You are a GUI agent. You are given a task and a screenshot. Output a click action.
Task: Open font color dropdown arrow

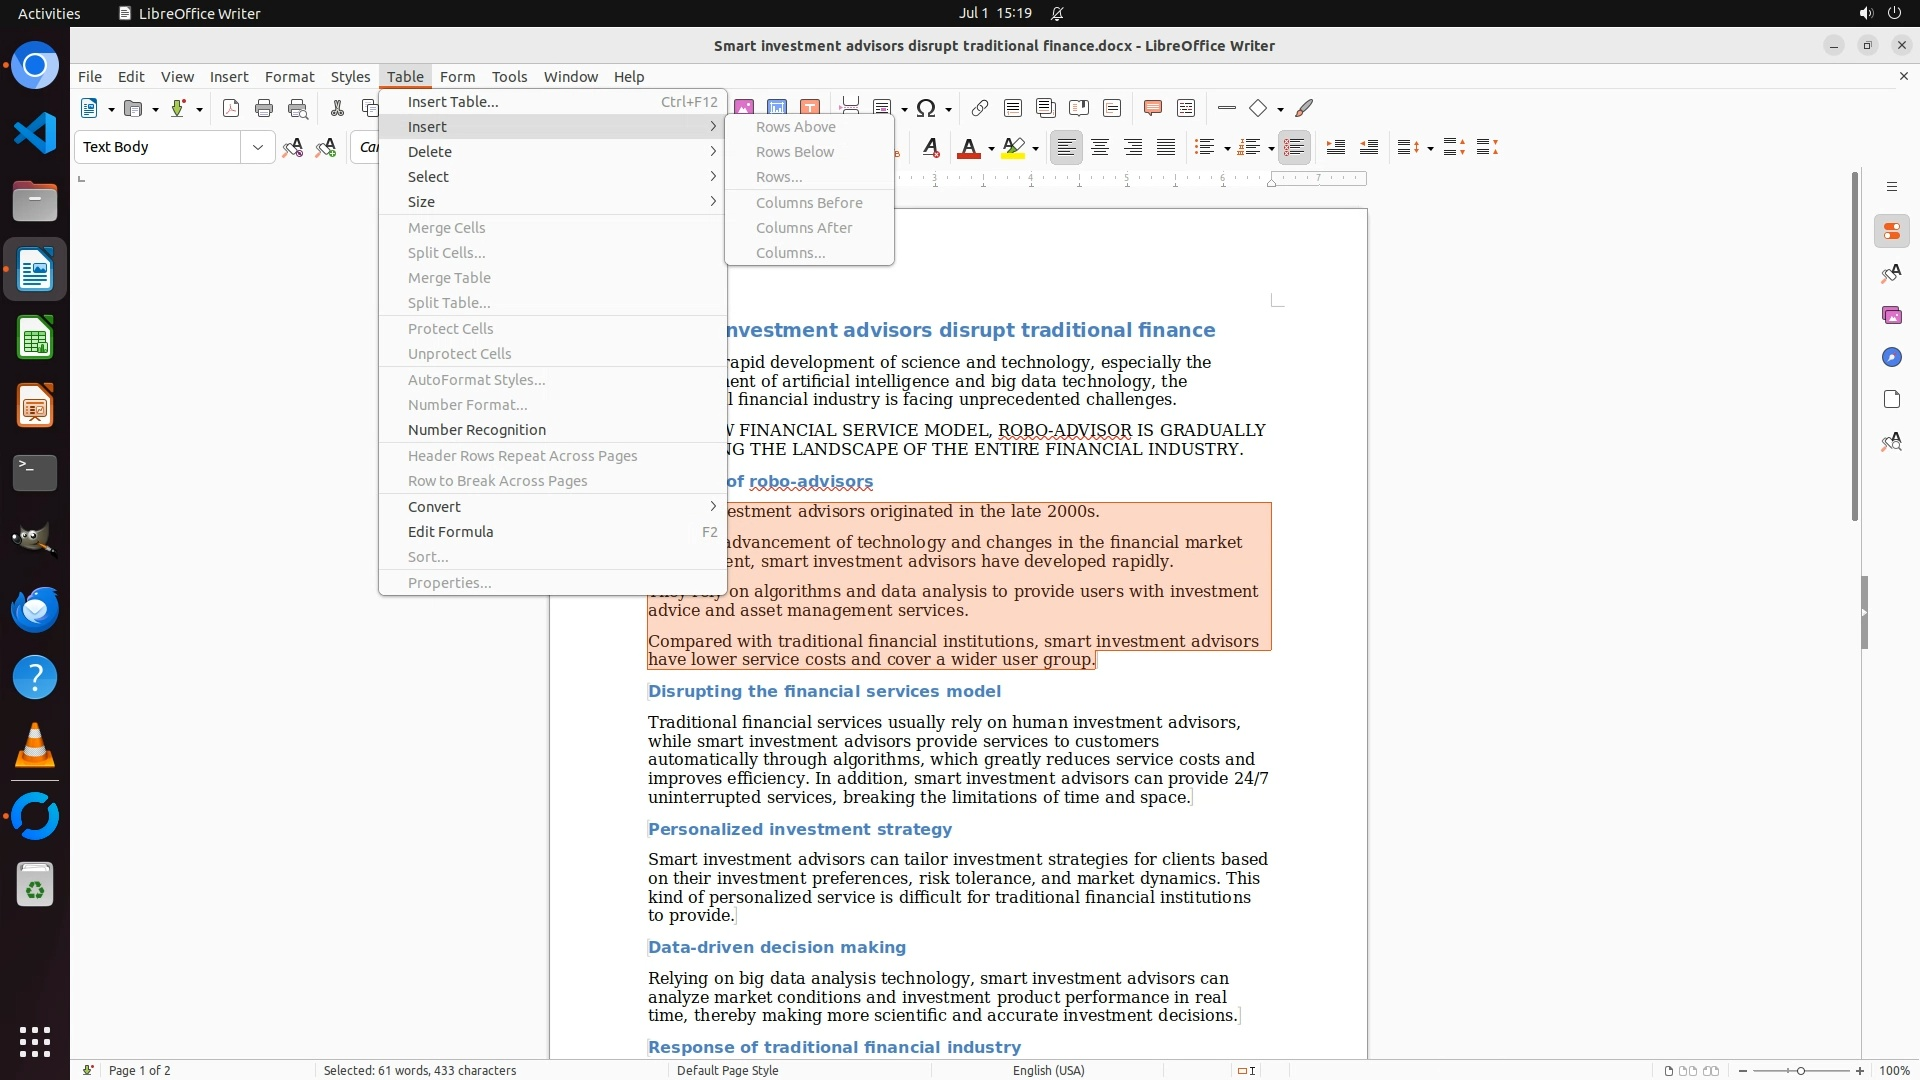click(991, 149)
